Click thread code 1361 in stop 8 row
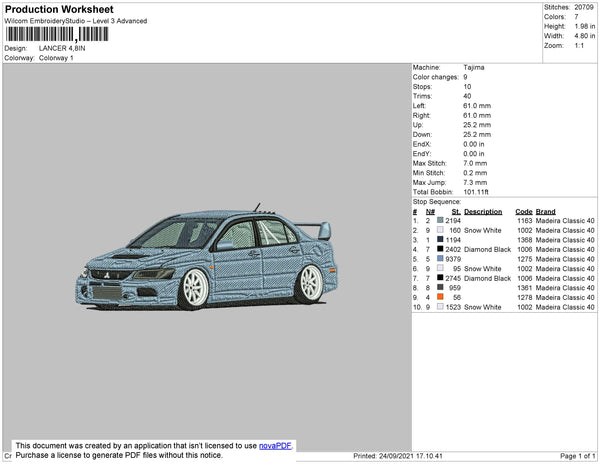 coord(525,288)
